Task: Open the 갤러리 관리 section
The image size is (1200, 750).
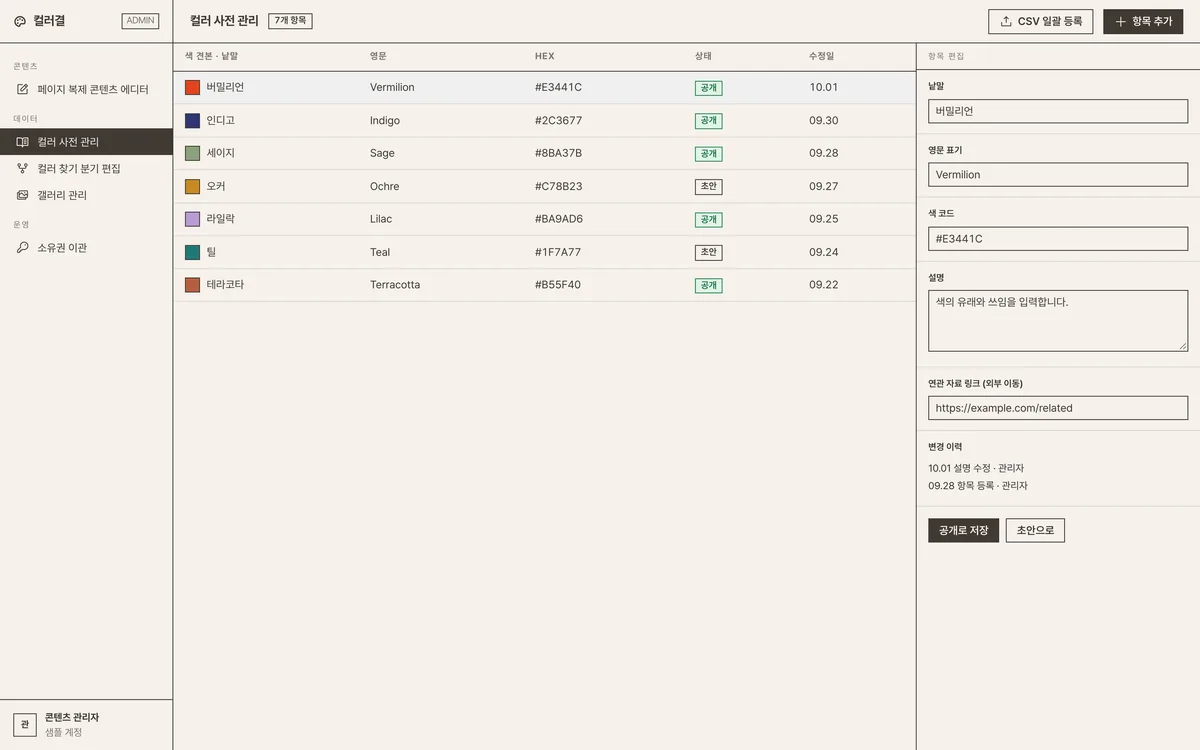Action: click(x=86, y=195)
